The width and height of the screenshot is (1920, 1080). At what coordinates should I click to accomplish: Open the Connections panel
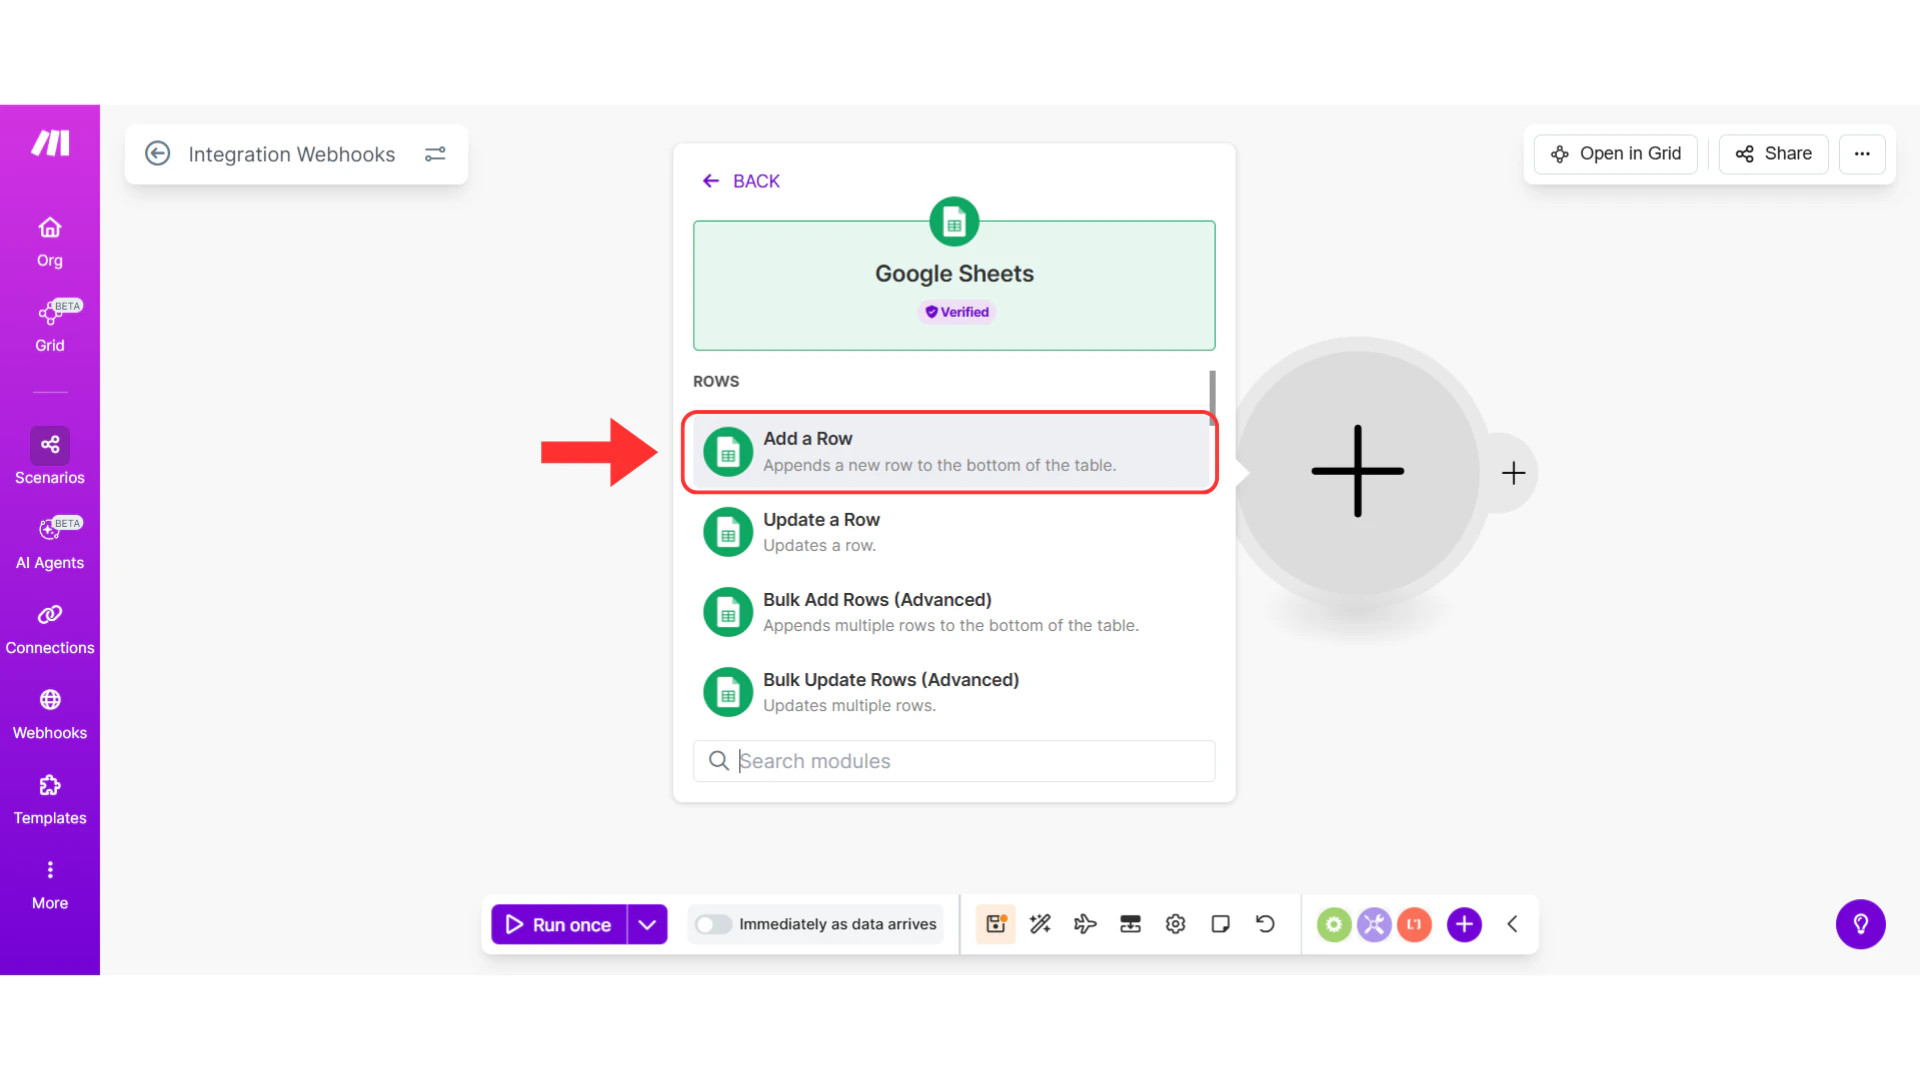click(x=49, y=627)
